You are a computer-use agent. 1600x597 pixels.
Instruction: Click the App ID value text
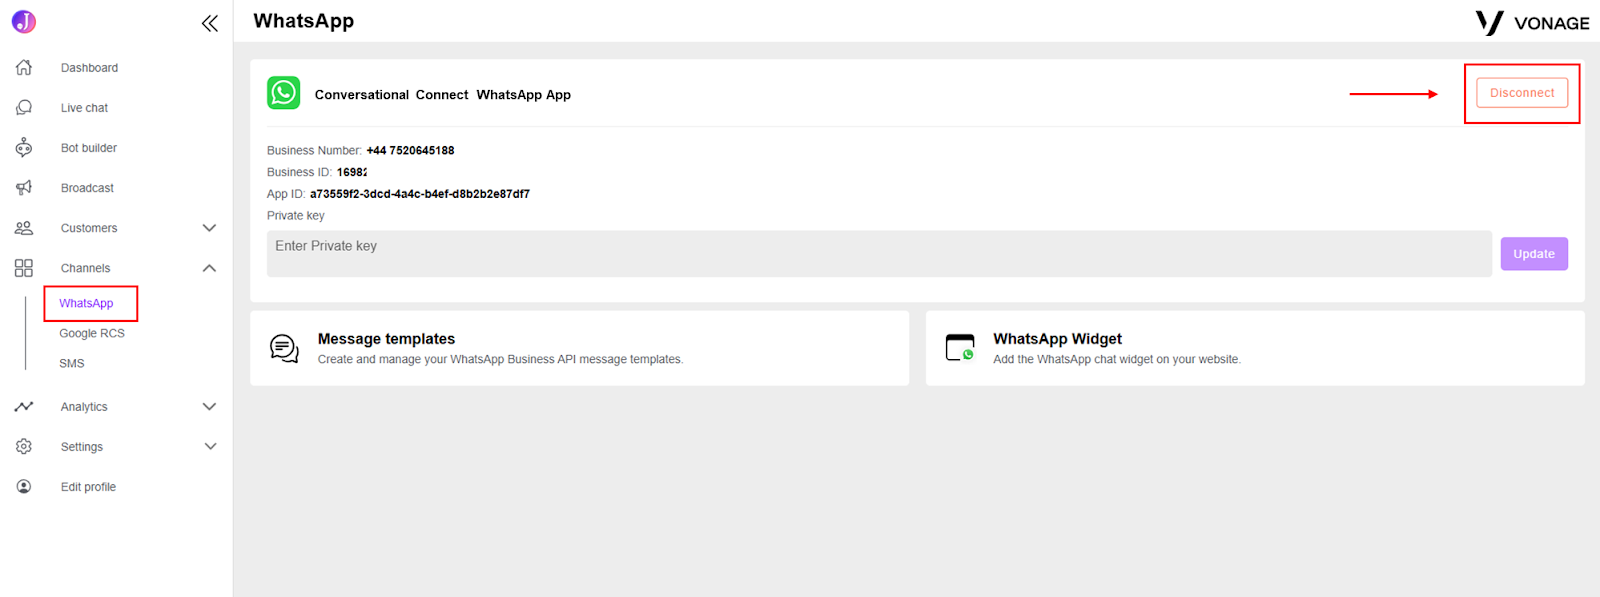(420, 194)
